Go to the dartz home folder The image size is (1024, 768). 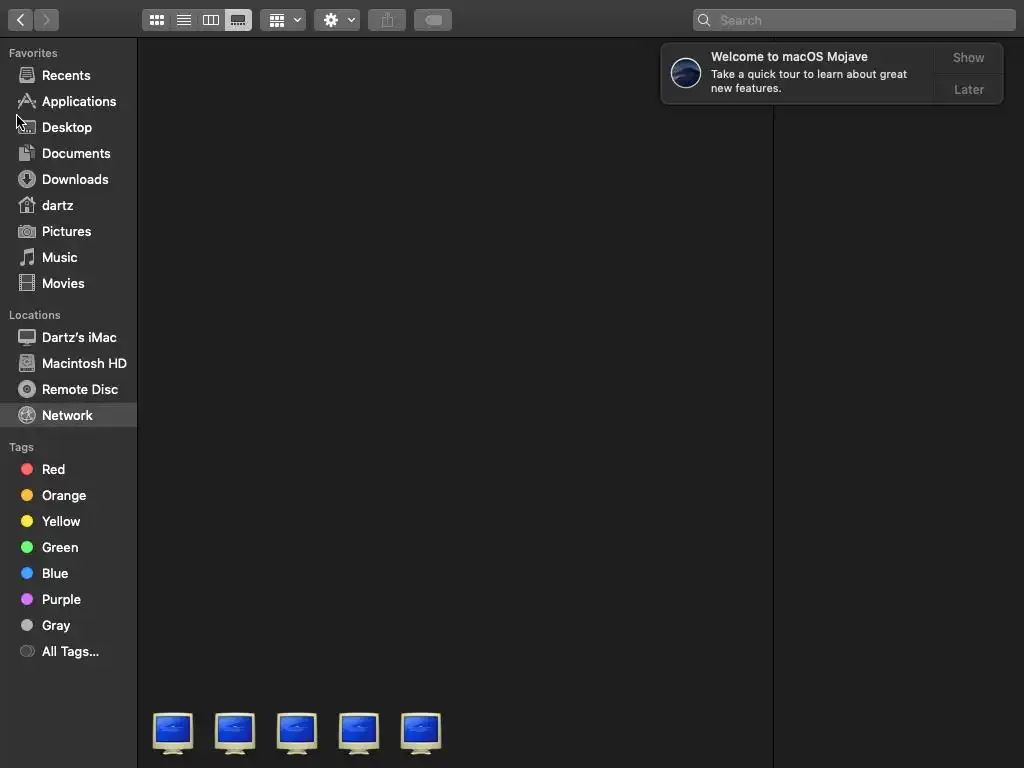click(69, 206)
